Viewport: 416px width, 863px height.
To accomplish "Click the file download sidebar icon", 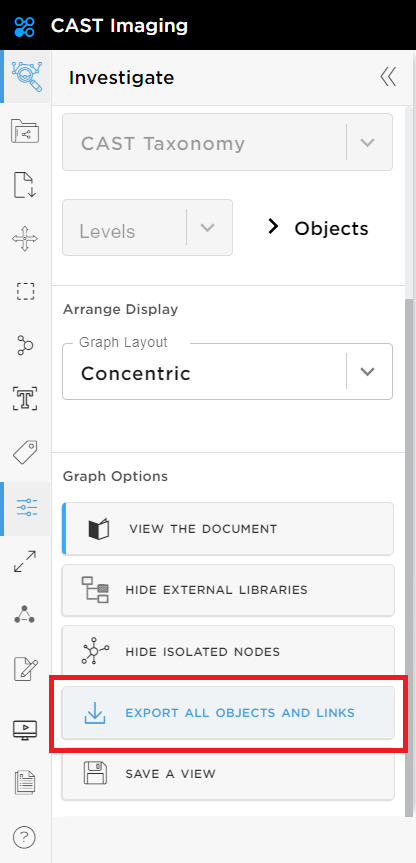I will (x=25, y=184).
